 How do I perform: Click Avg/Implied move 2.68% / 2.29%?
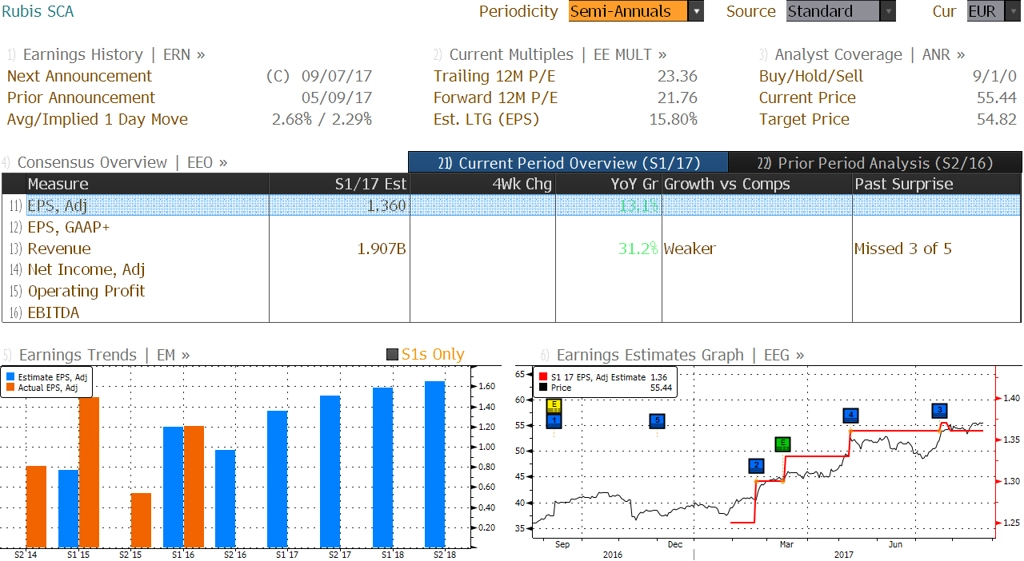point(322,119)
